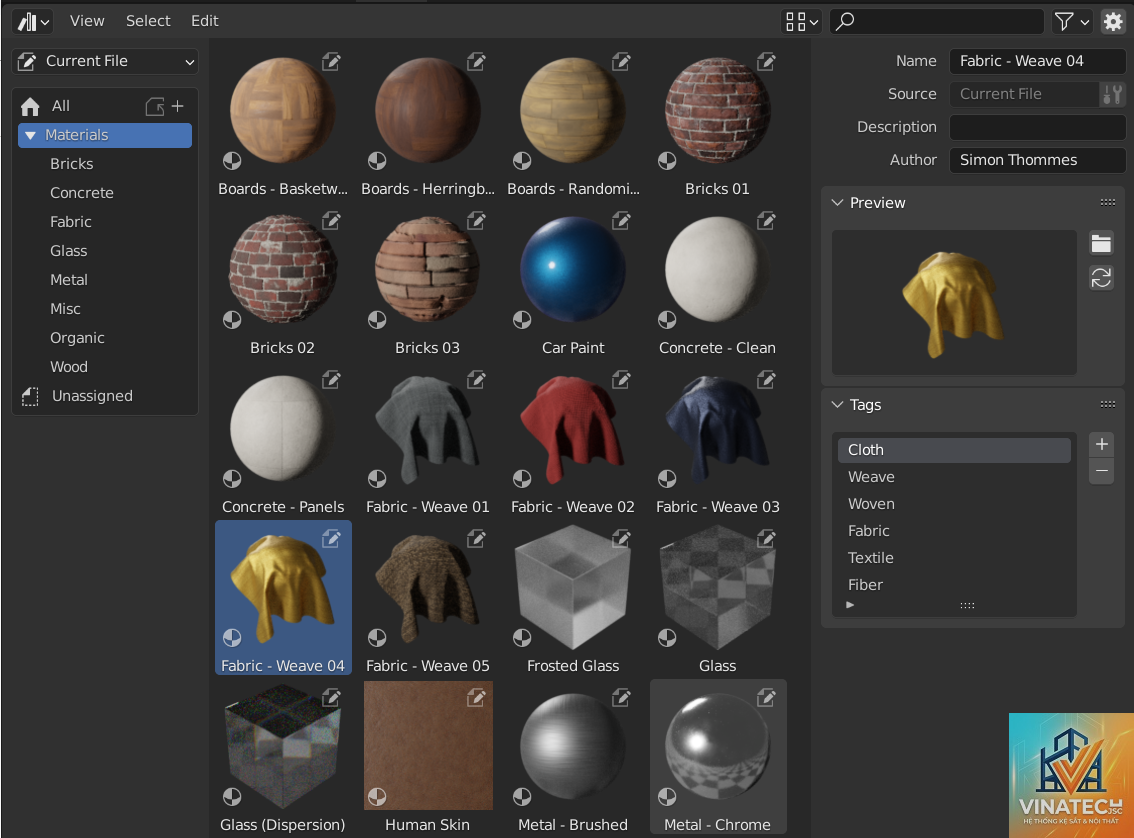Select Boards - Herringbone material thumbnail
This screenshot has height=838, width=1134.
427,111
